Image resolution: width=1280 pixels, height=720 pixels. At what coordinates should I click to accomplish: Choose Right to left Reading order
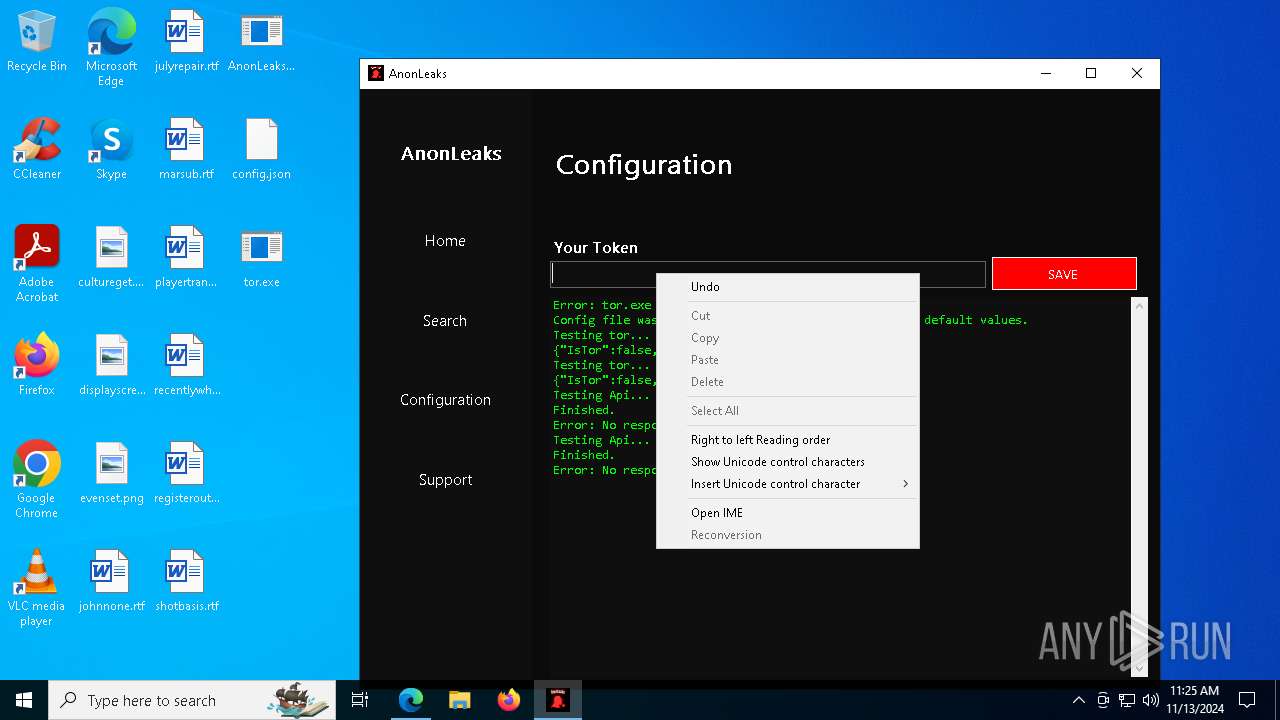(788, 440)
